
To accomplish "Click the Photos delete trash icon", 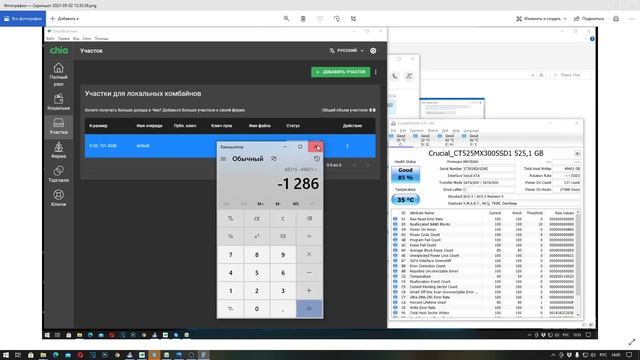I will (303, 19).
